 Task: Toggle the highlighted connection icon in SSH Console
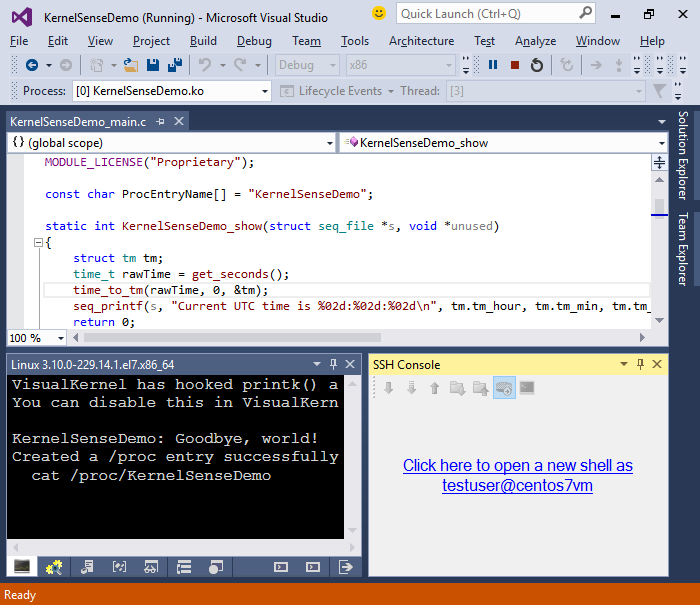504,388
